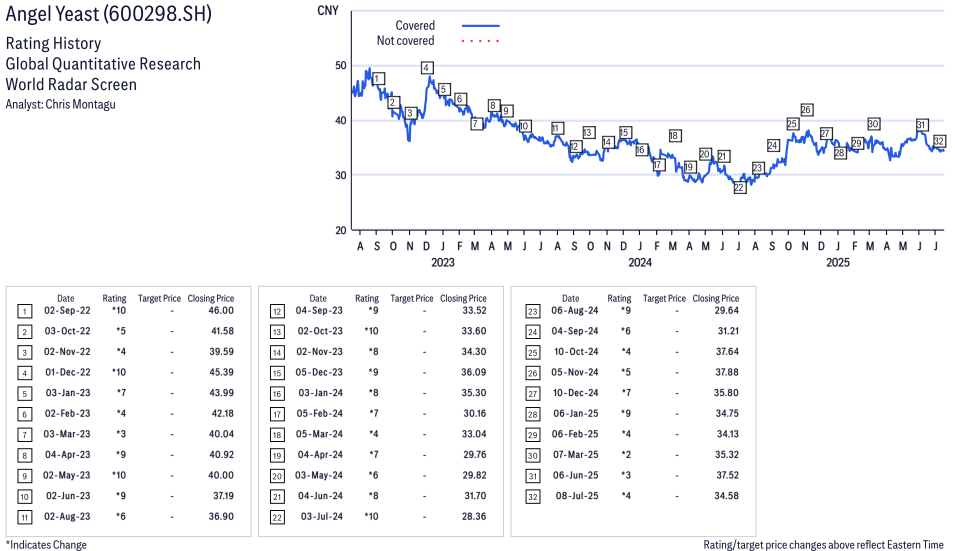Click the date 05-Mar-24 in the table
This screenshot has height=551, width=955.
point(319,434)
